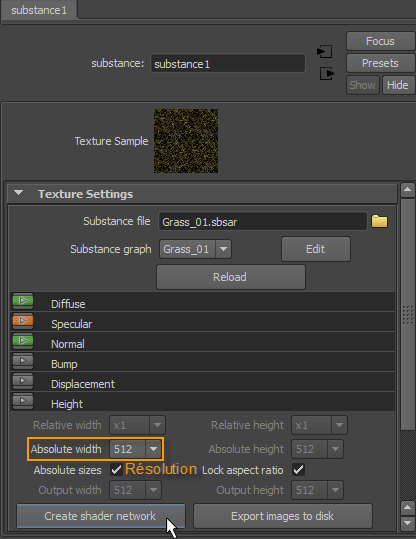Click the substance name input field
The height and width of the screenshot is (539, 416).
[x=228, y=64]
